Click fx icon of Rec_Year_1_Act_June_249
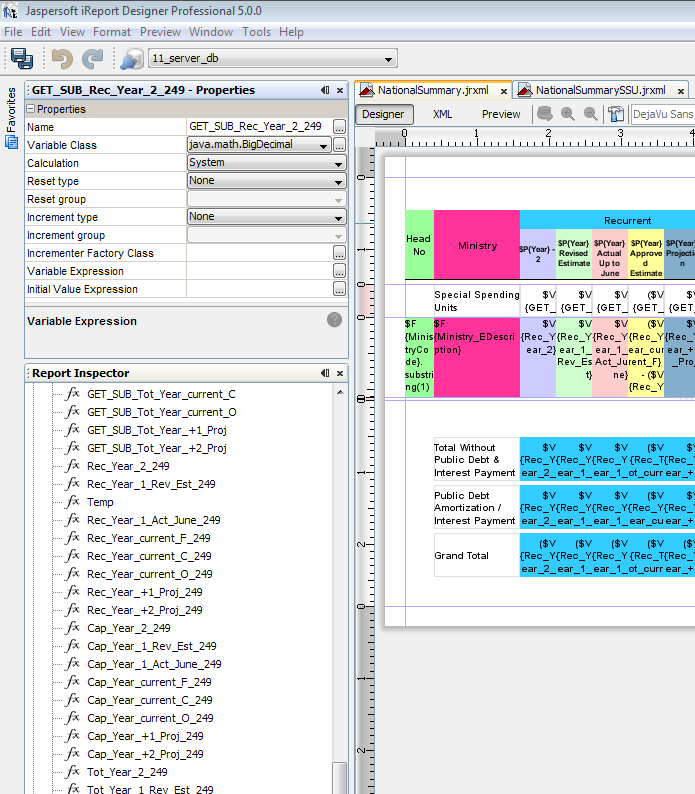This screenshot has height=794, width=695. pos(73,520)
